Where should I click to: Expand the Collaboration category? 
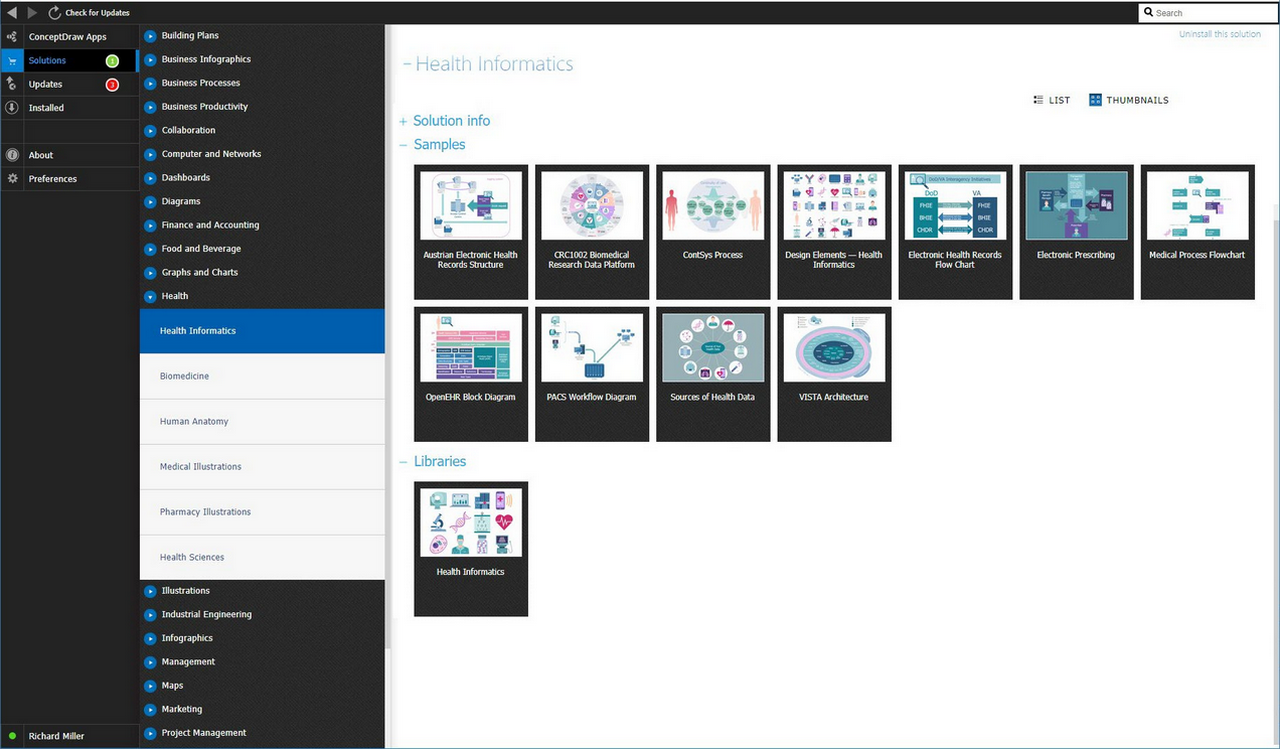(x=150, y=130)
